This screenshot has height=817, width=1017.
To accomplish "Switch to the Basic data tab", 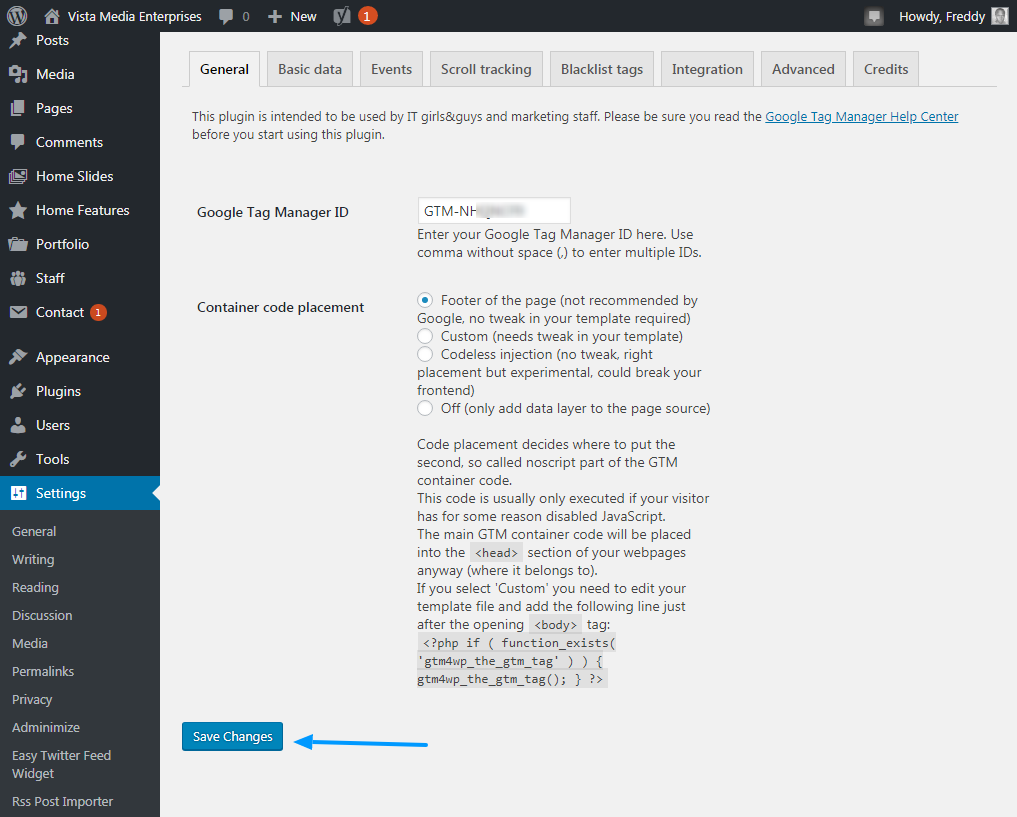I will 310,69.
